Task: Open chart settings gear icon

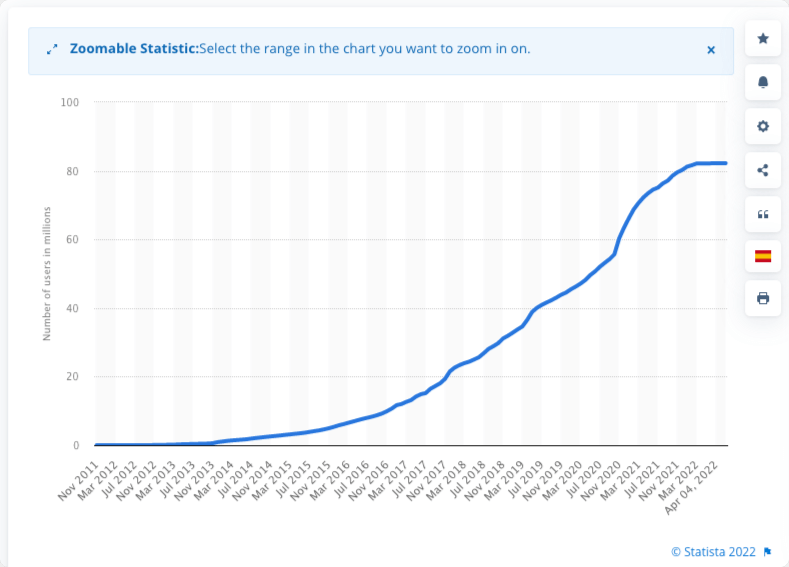Action: click(x=763, y=126)
